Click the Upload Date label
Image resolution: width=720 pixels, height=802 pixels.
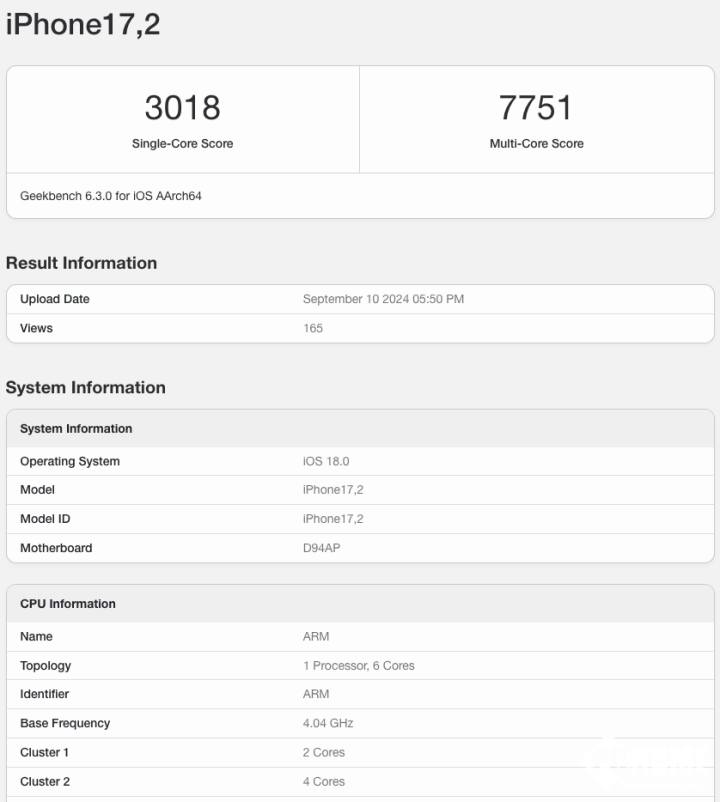(x=55, y=299)
